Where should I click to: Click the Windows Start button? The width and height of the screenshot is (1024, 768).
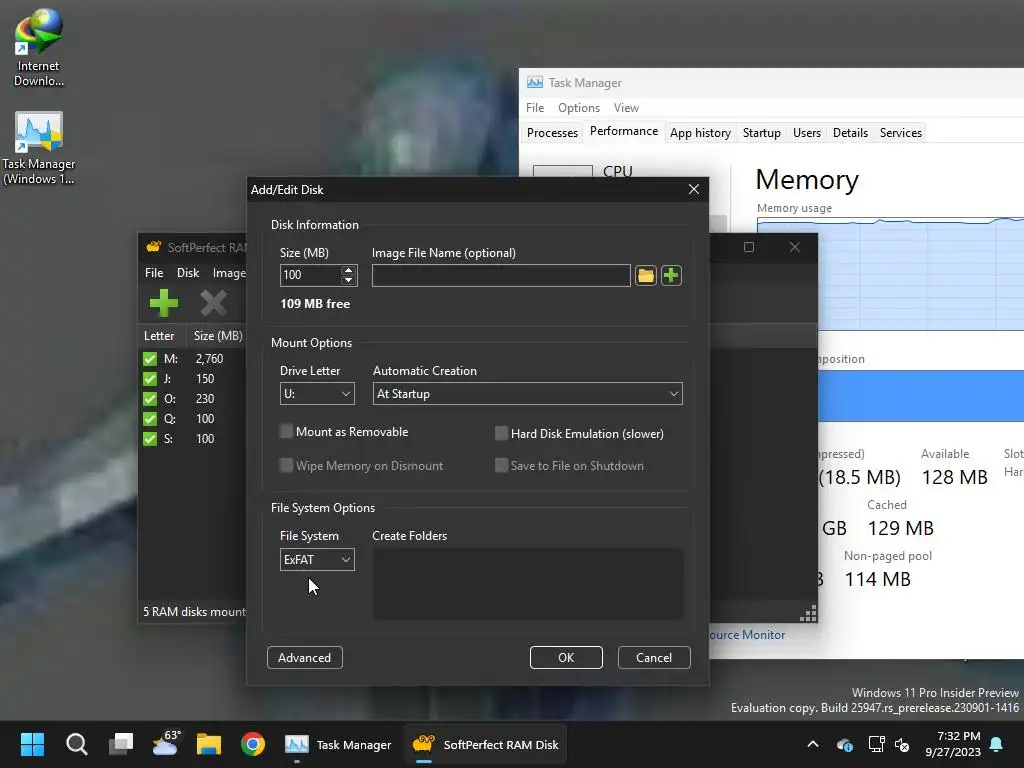32,744
